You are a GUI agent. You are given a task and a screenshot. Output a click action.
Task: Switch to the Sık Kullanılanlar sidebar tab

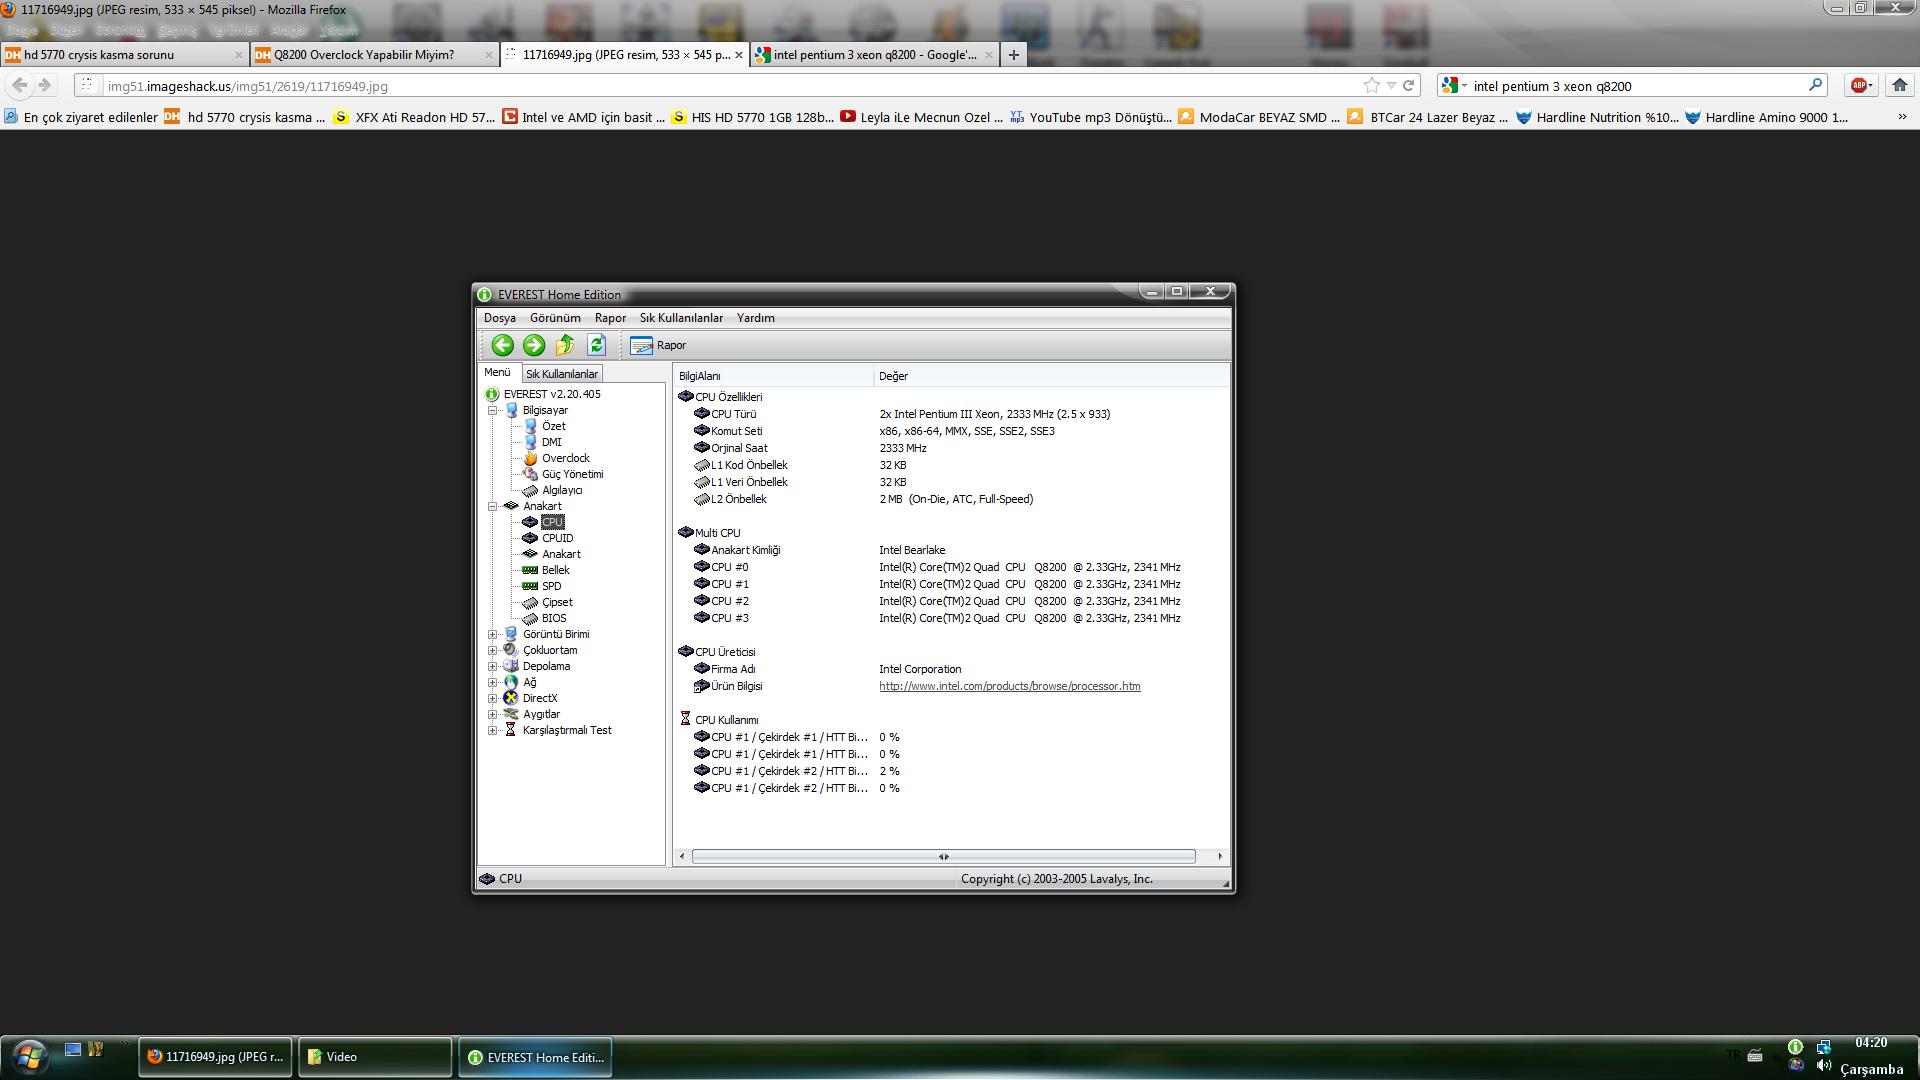[562, 374]
